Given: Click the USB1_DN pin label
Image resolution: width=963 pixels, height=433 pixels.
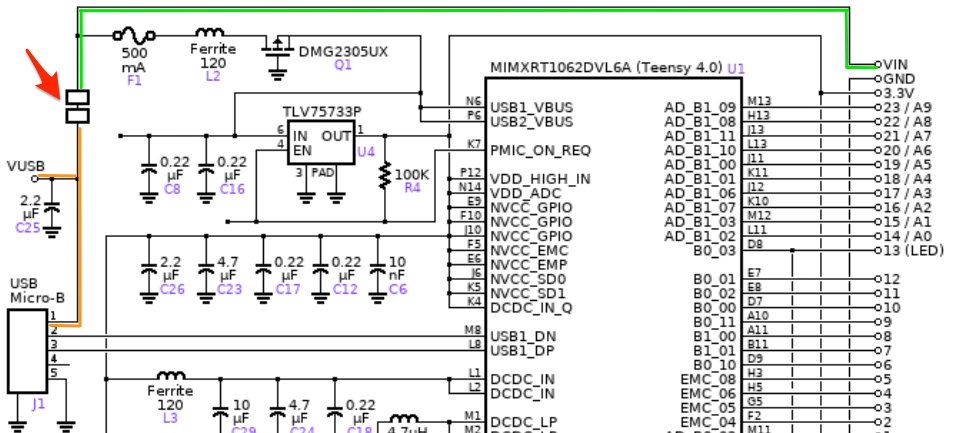Looking at the screenshot, I should click(523, 337).
